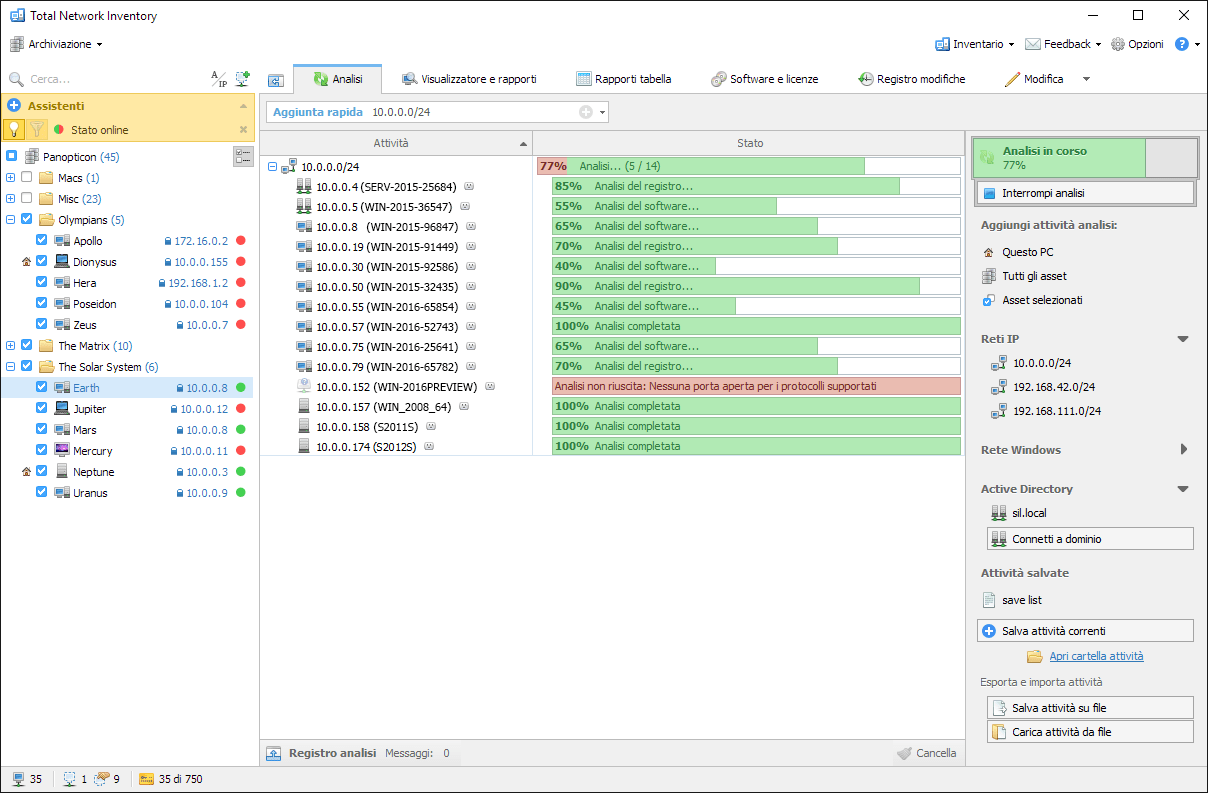Click the Cerca search field
The image size is (1208, 793).
(110, 79)
